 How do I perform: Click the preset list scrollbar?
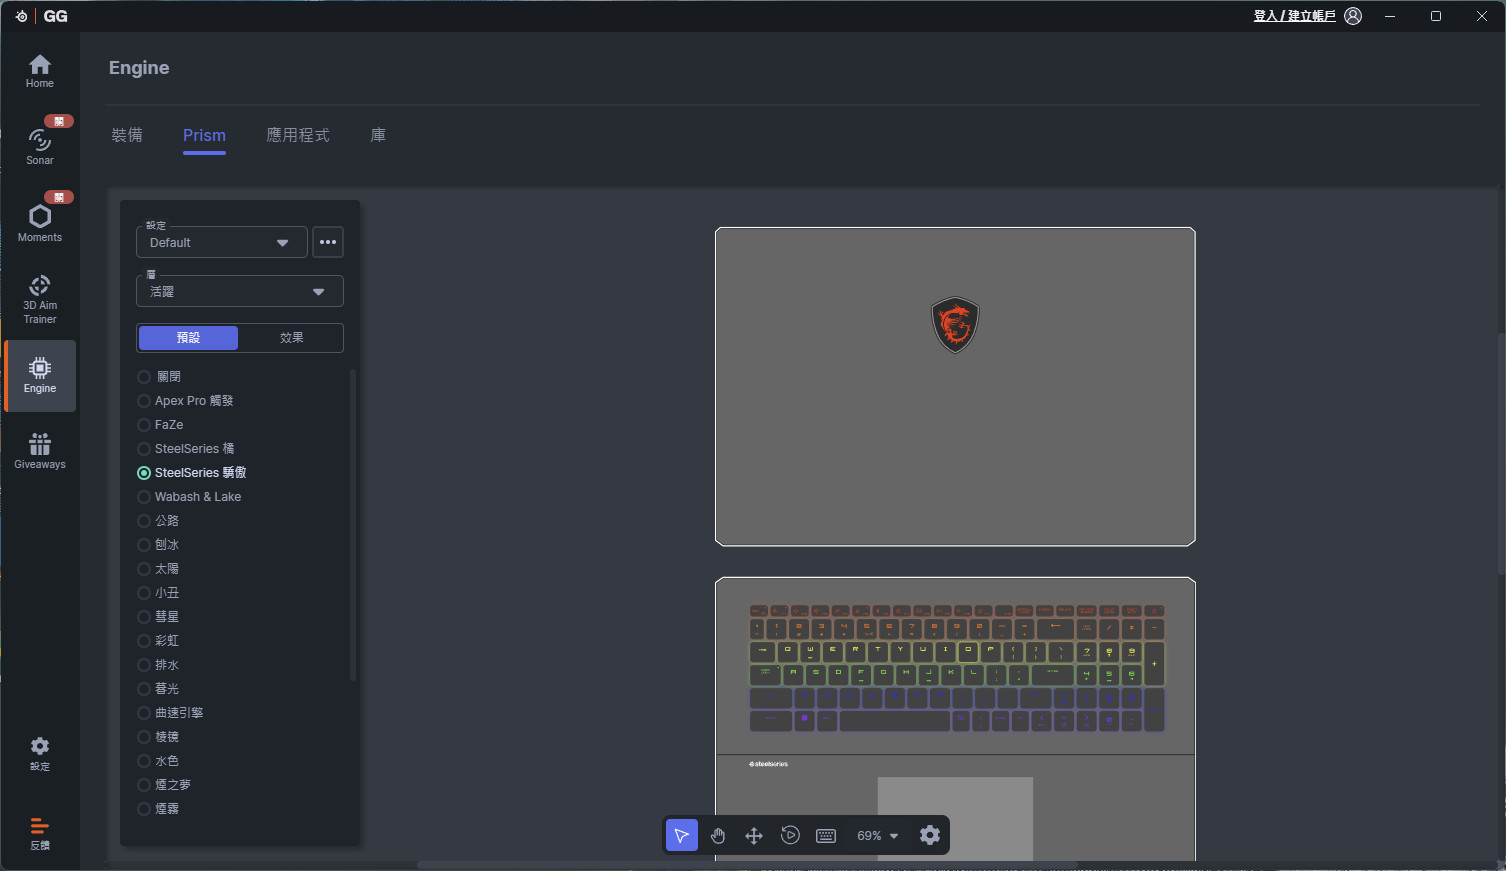(353, 525)
